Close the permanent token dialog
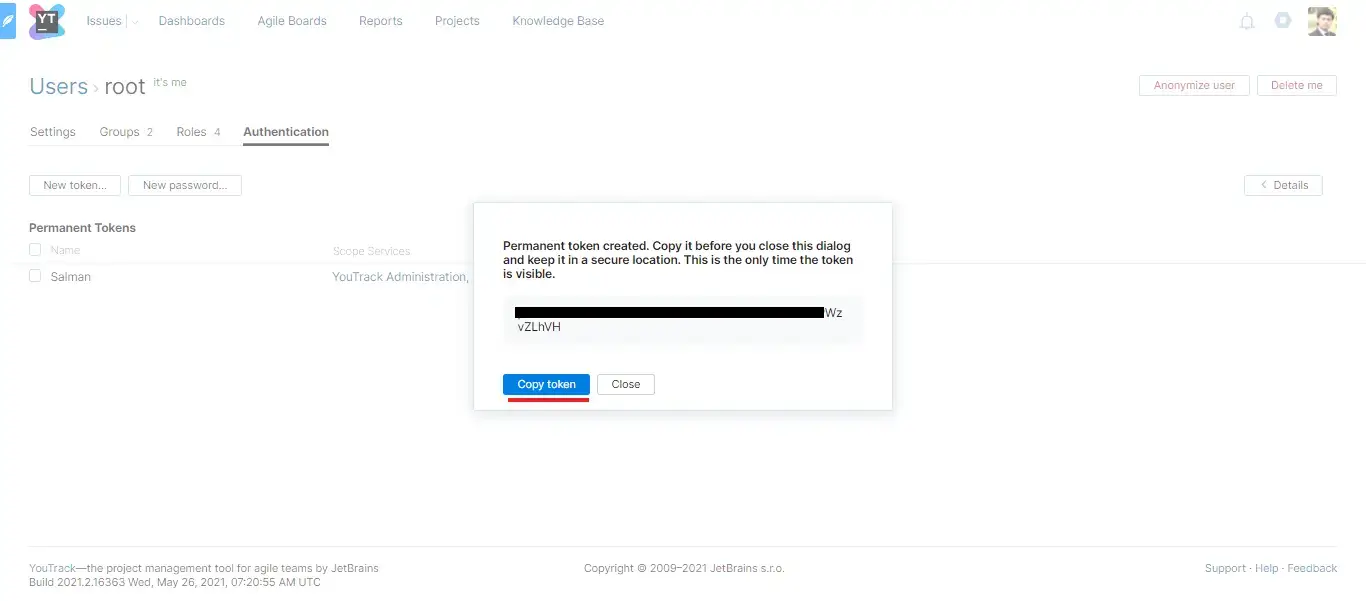The height and width of the screenshot is (601, 1366). pos(625,384)
